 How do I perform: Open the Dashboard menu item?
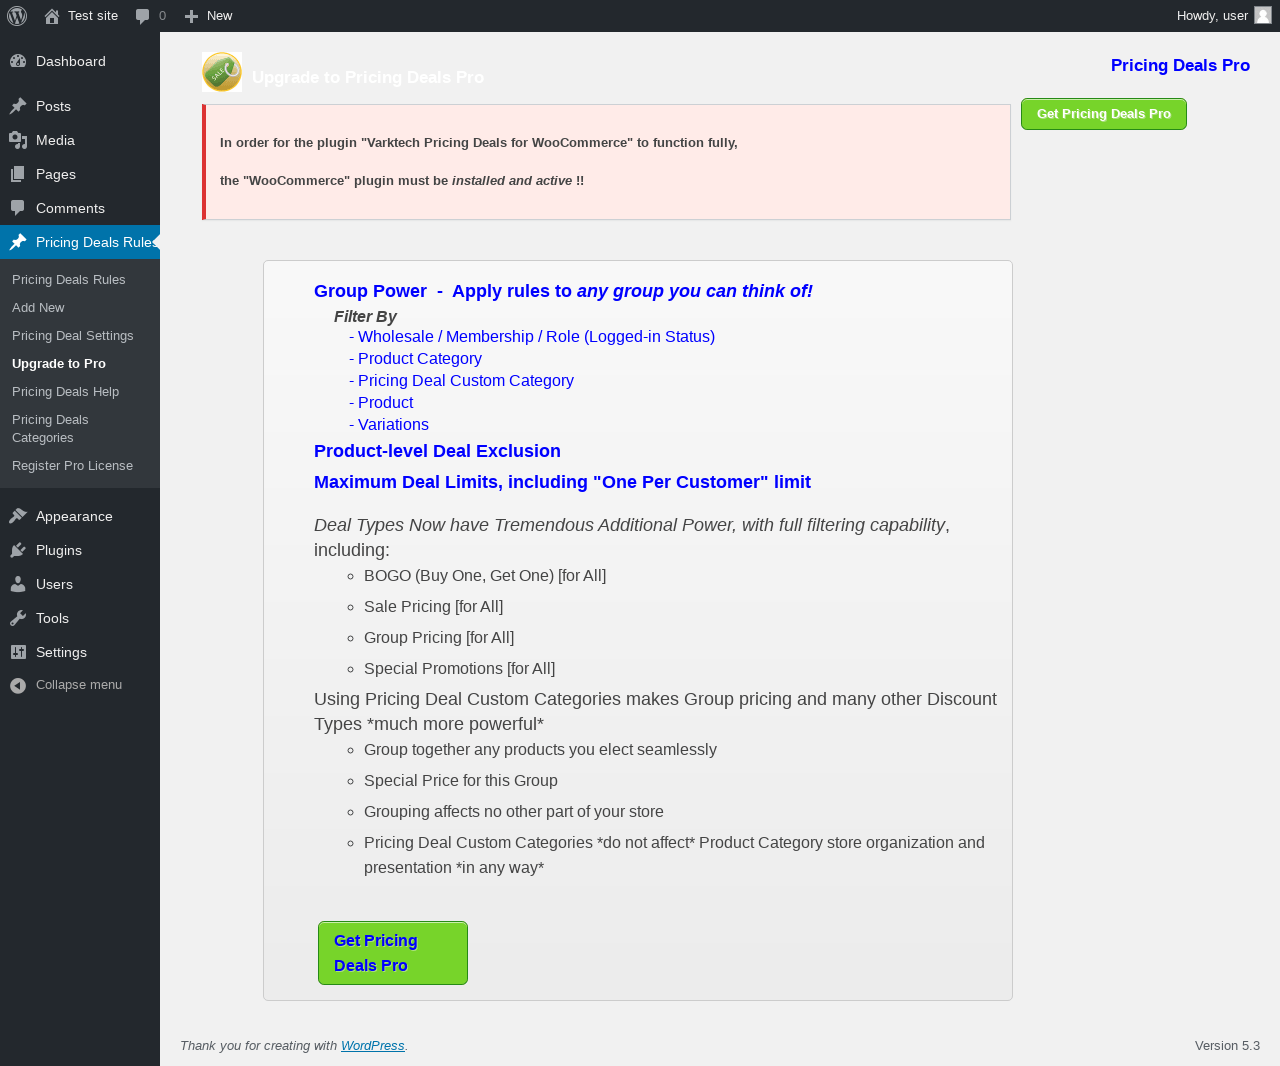(80, 61)
